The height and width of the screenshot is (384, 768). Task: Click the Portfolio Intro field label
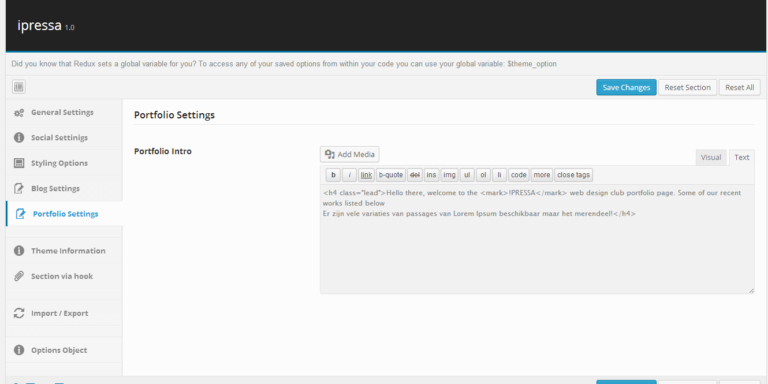coord(163,151)
